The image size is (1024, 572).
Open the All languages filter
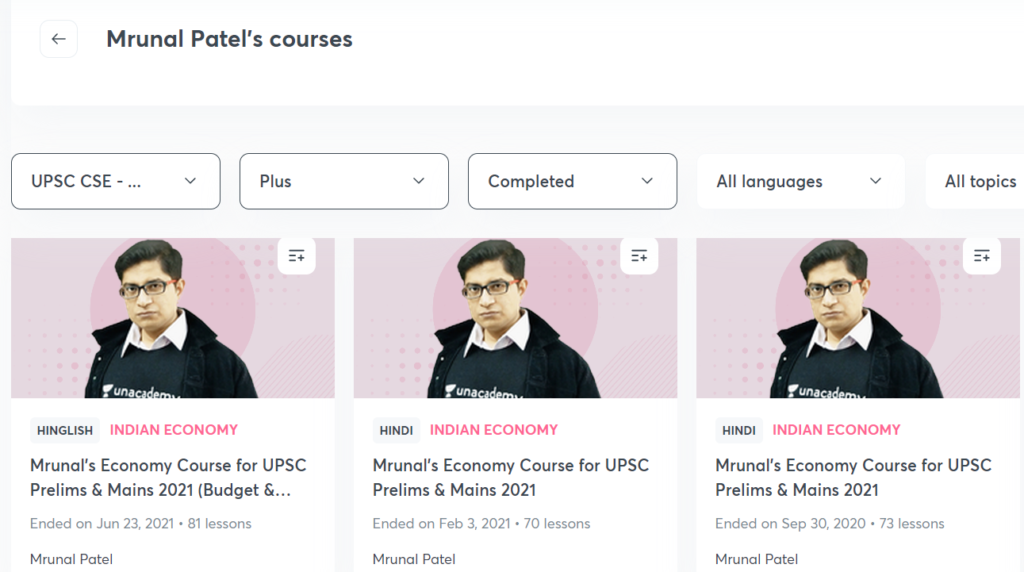pyautogui.click(x=800, y=181)
